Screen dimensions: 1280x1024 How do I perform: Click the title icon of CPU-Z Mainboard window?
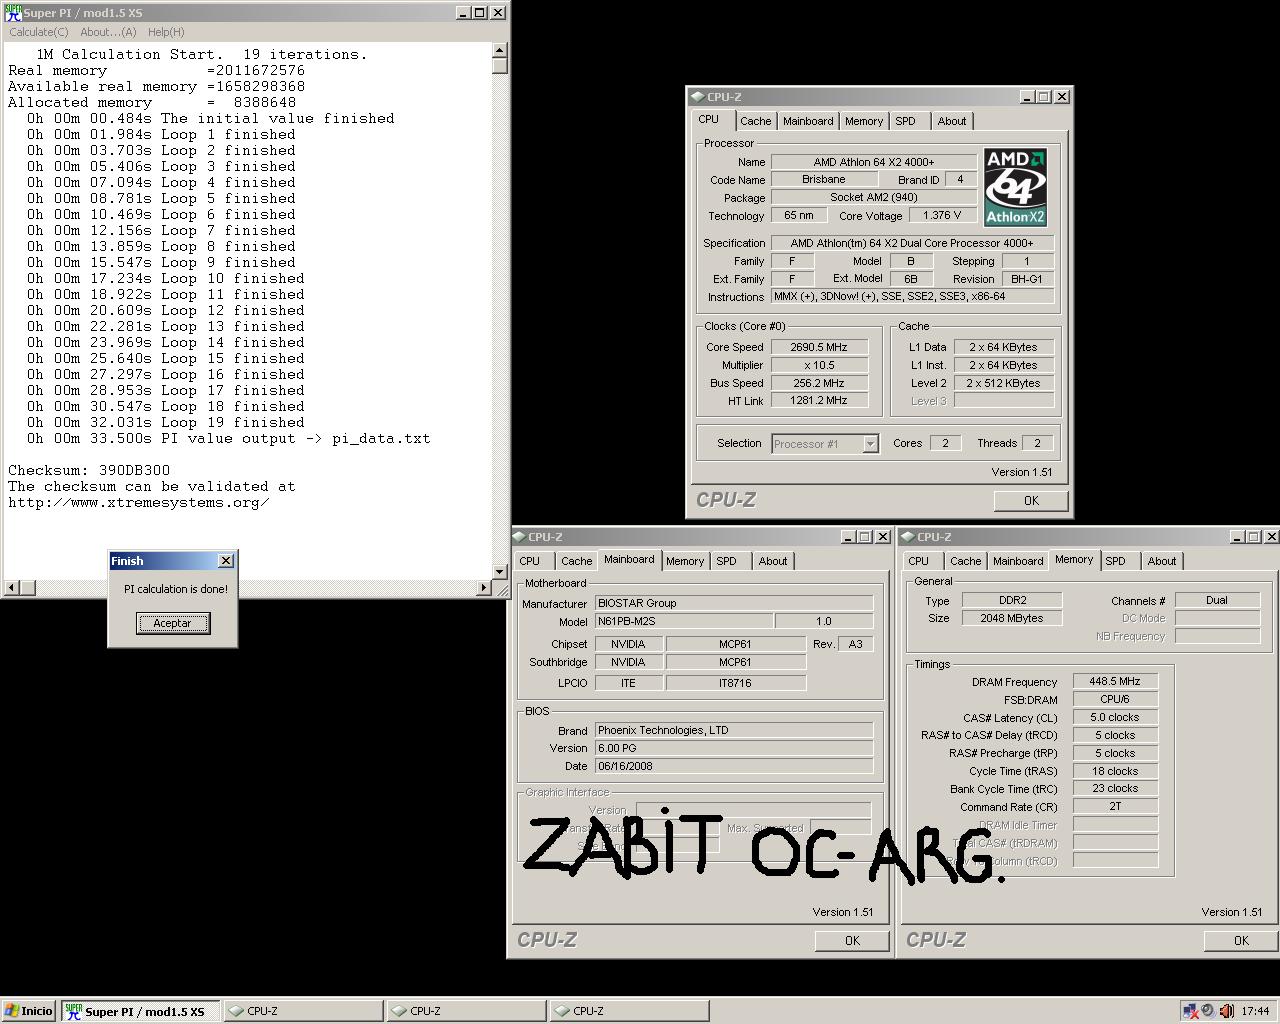pyautogui.click(x=519, y=537)
